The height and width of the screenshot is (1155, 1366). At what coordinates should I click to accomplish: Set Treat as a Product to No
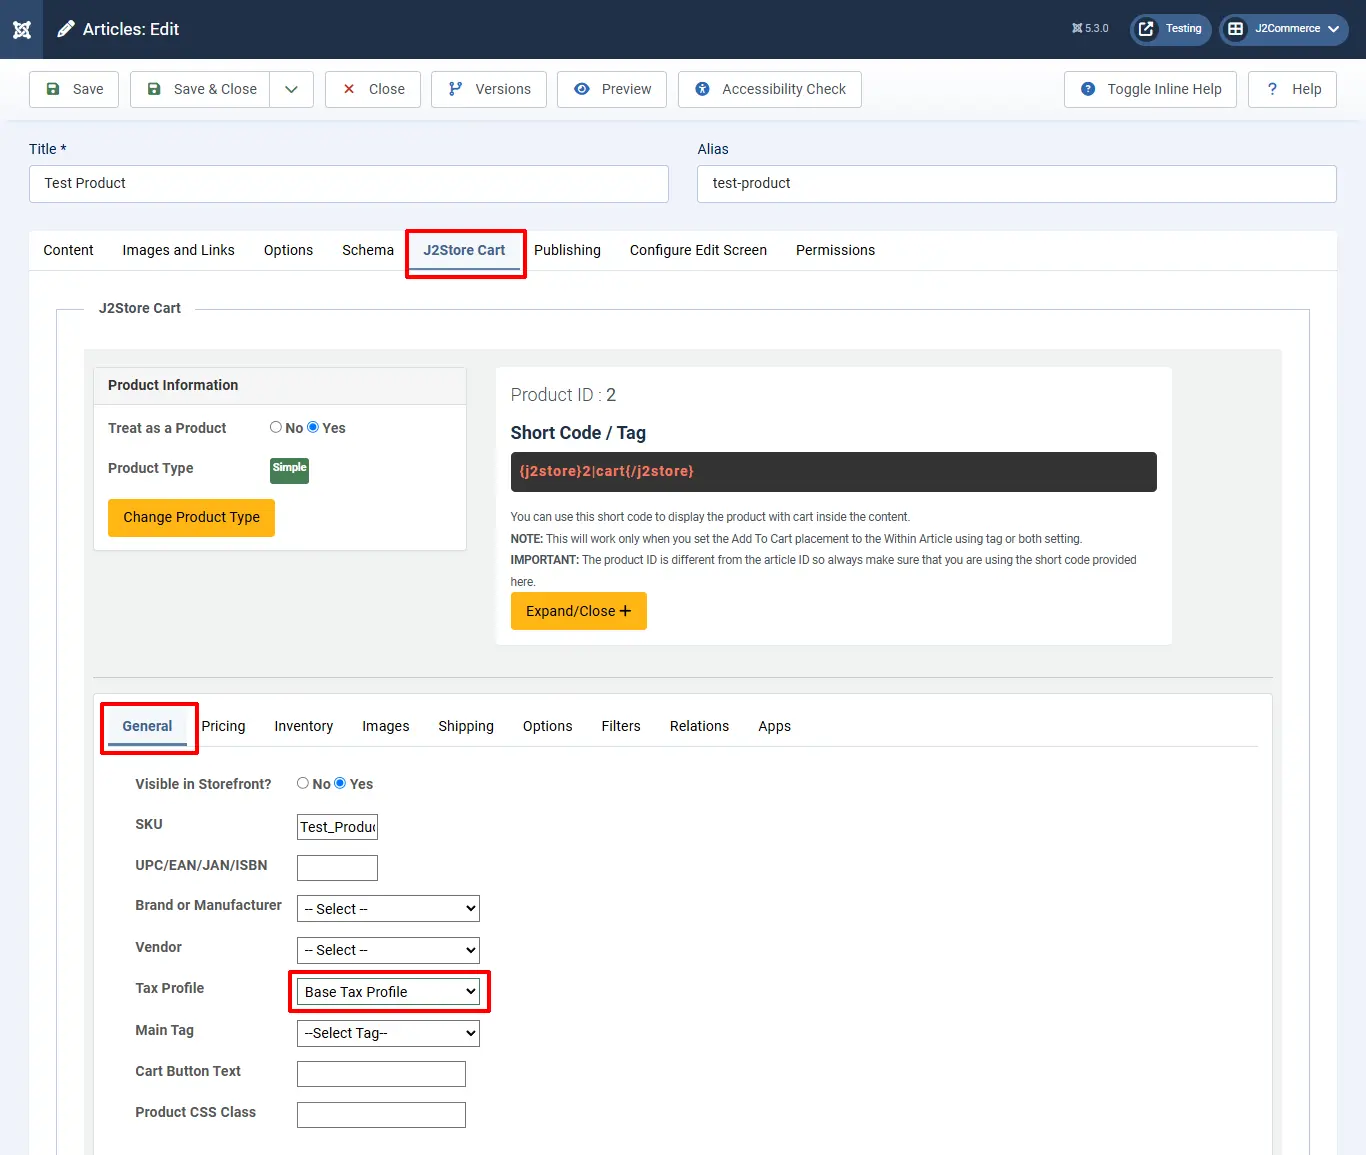[x=276, y=427]
